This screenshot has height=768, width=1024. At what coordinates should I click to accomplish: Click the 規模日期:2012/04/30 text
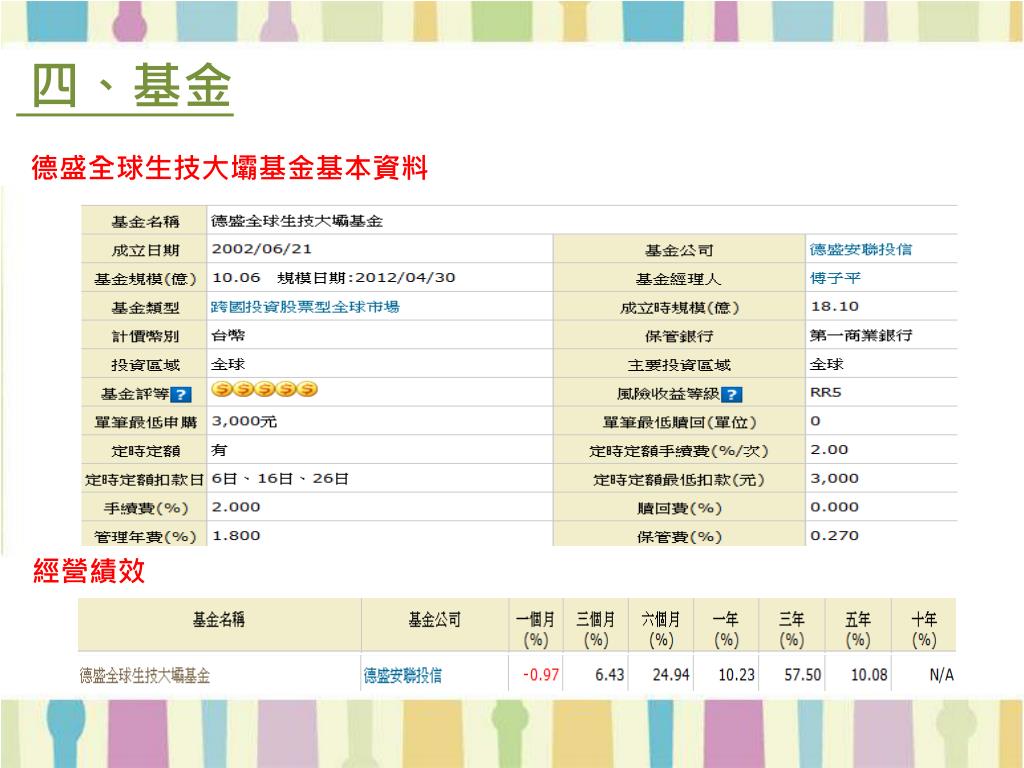click(x=366, y=278)
